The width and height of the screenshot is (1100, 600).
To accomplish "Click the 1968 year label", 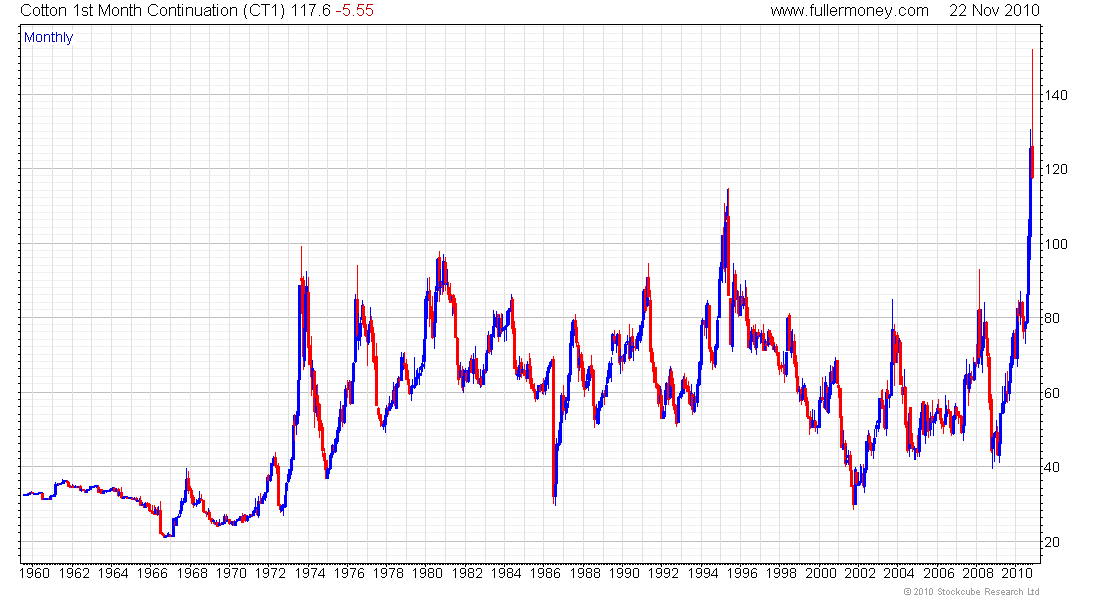I will [x=192, y=573].
